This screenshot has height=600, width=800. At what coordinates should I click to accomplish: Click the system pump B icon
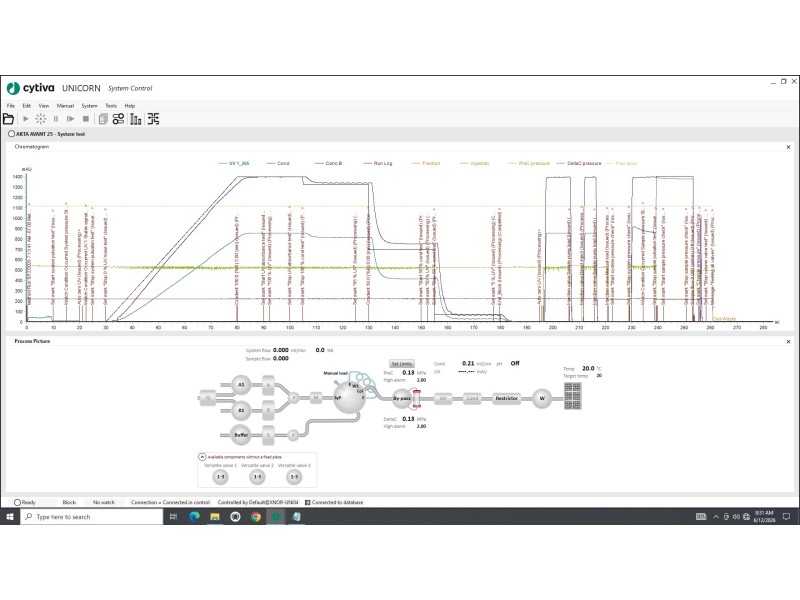[x=268, y=410]
